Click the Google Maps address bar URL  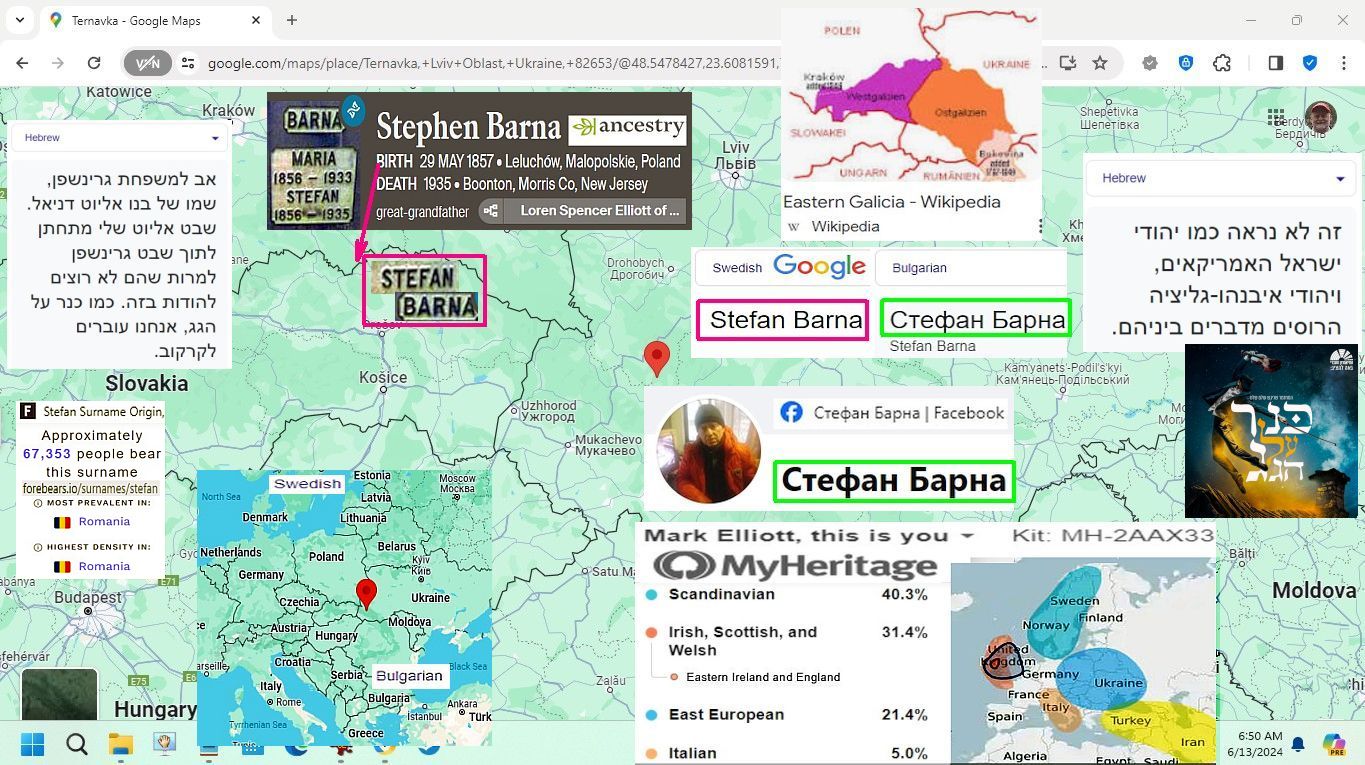pyautogui.click(x=495, y=63)
